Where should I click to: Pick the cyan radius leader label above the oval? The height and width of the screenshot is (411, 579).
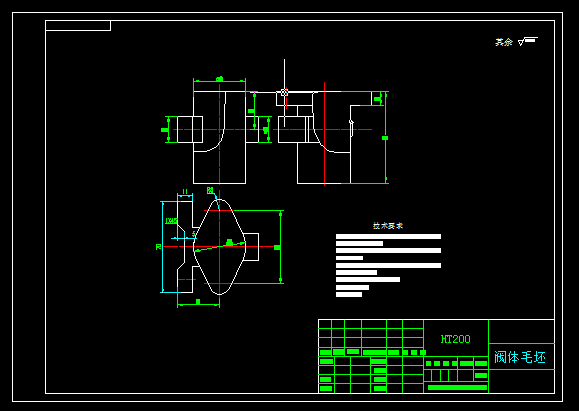[210, 190]
